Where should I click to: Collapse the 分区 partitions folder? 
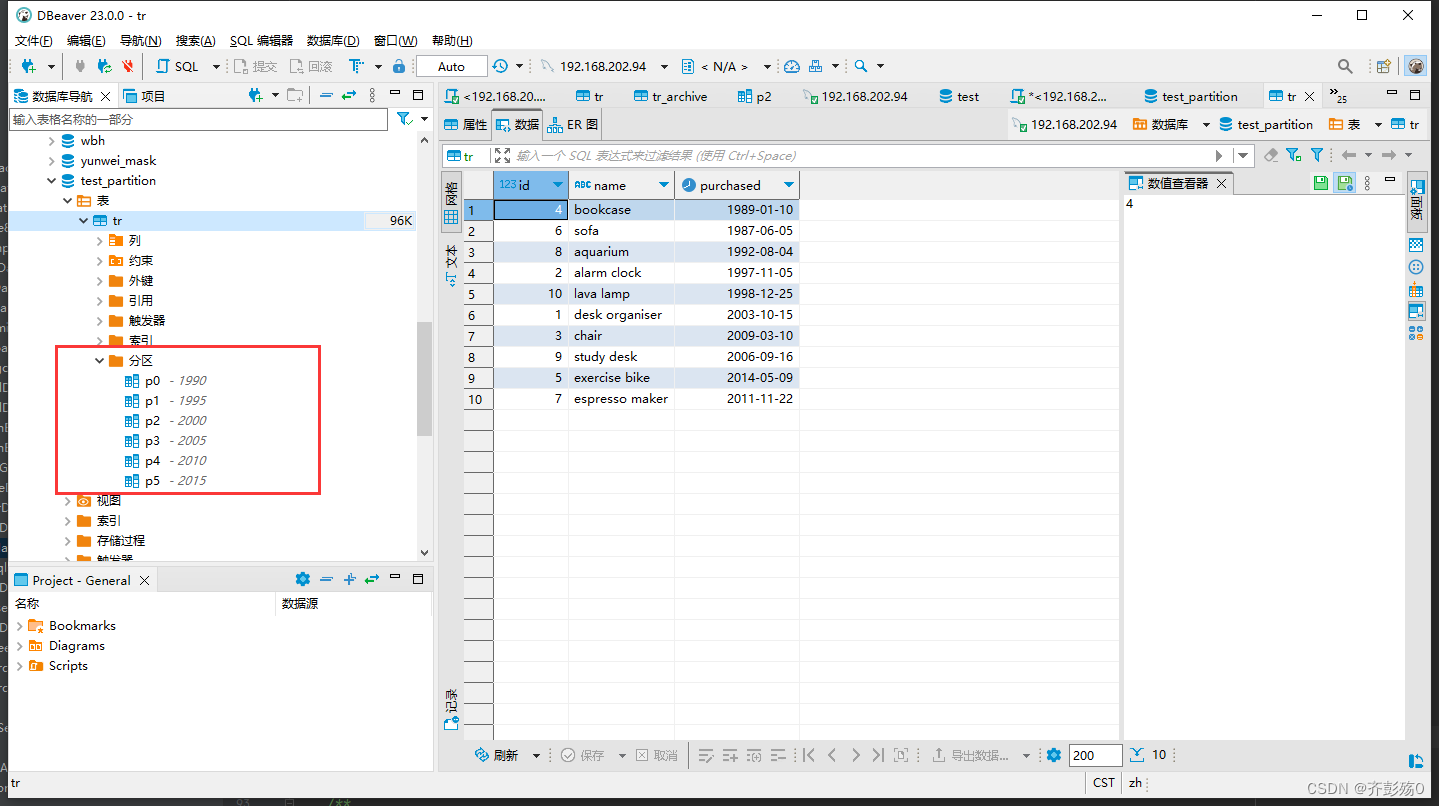tap(99, 360)
